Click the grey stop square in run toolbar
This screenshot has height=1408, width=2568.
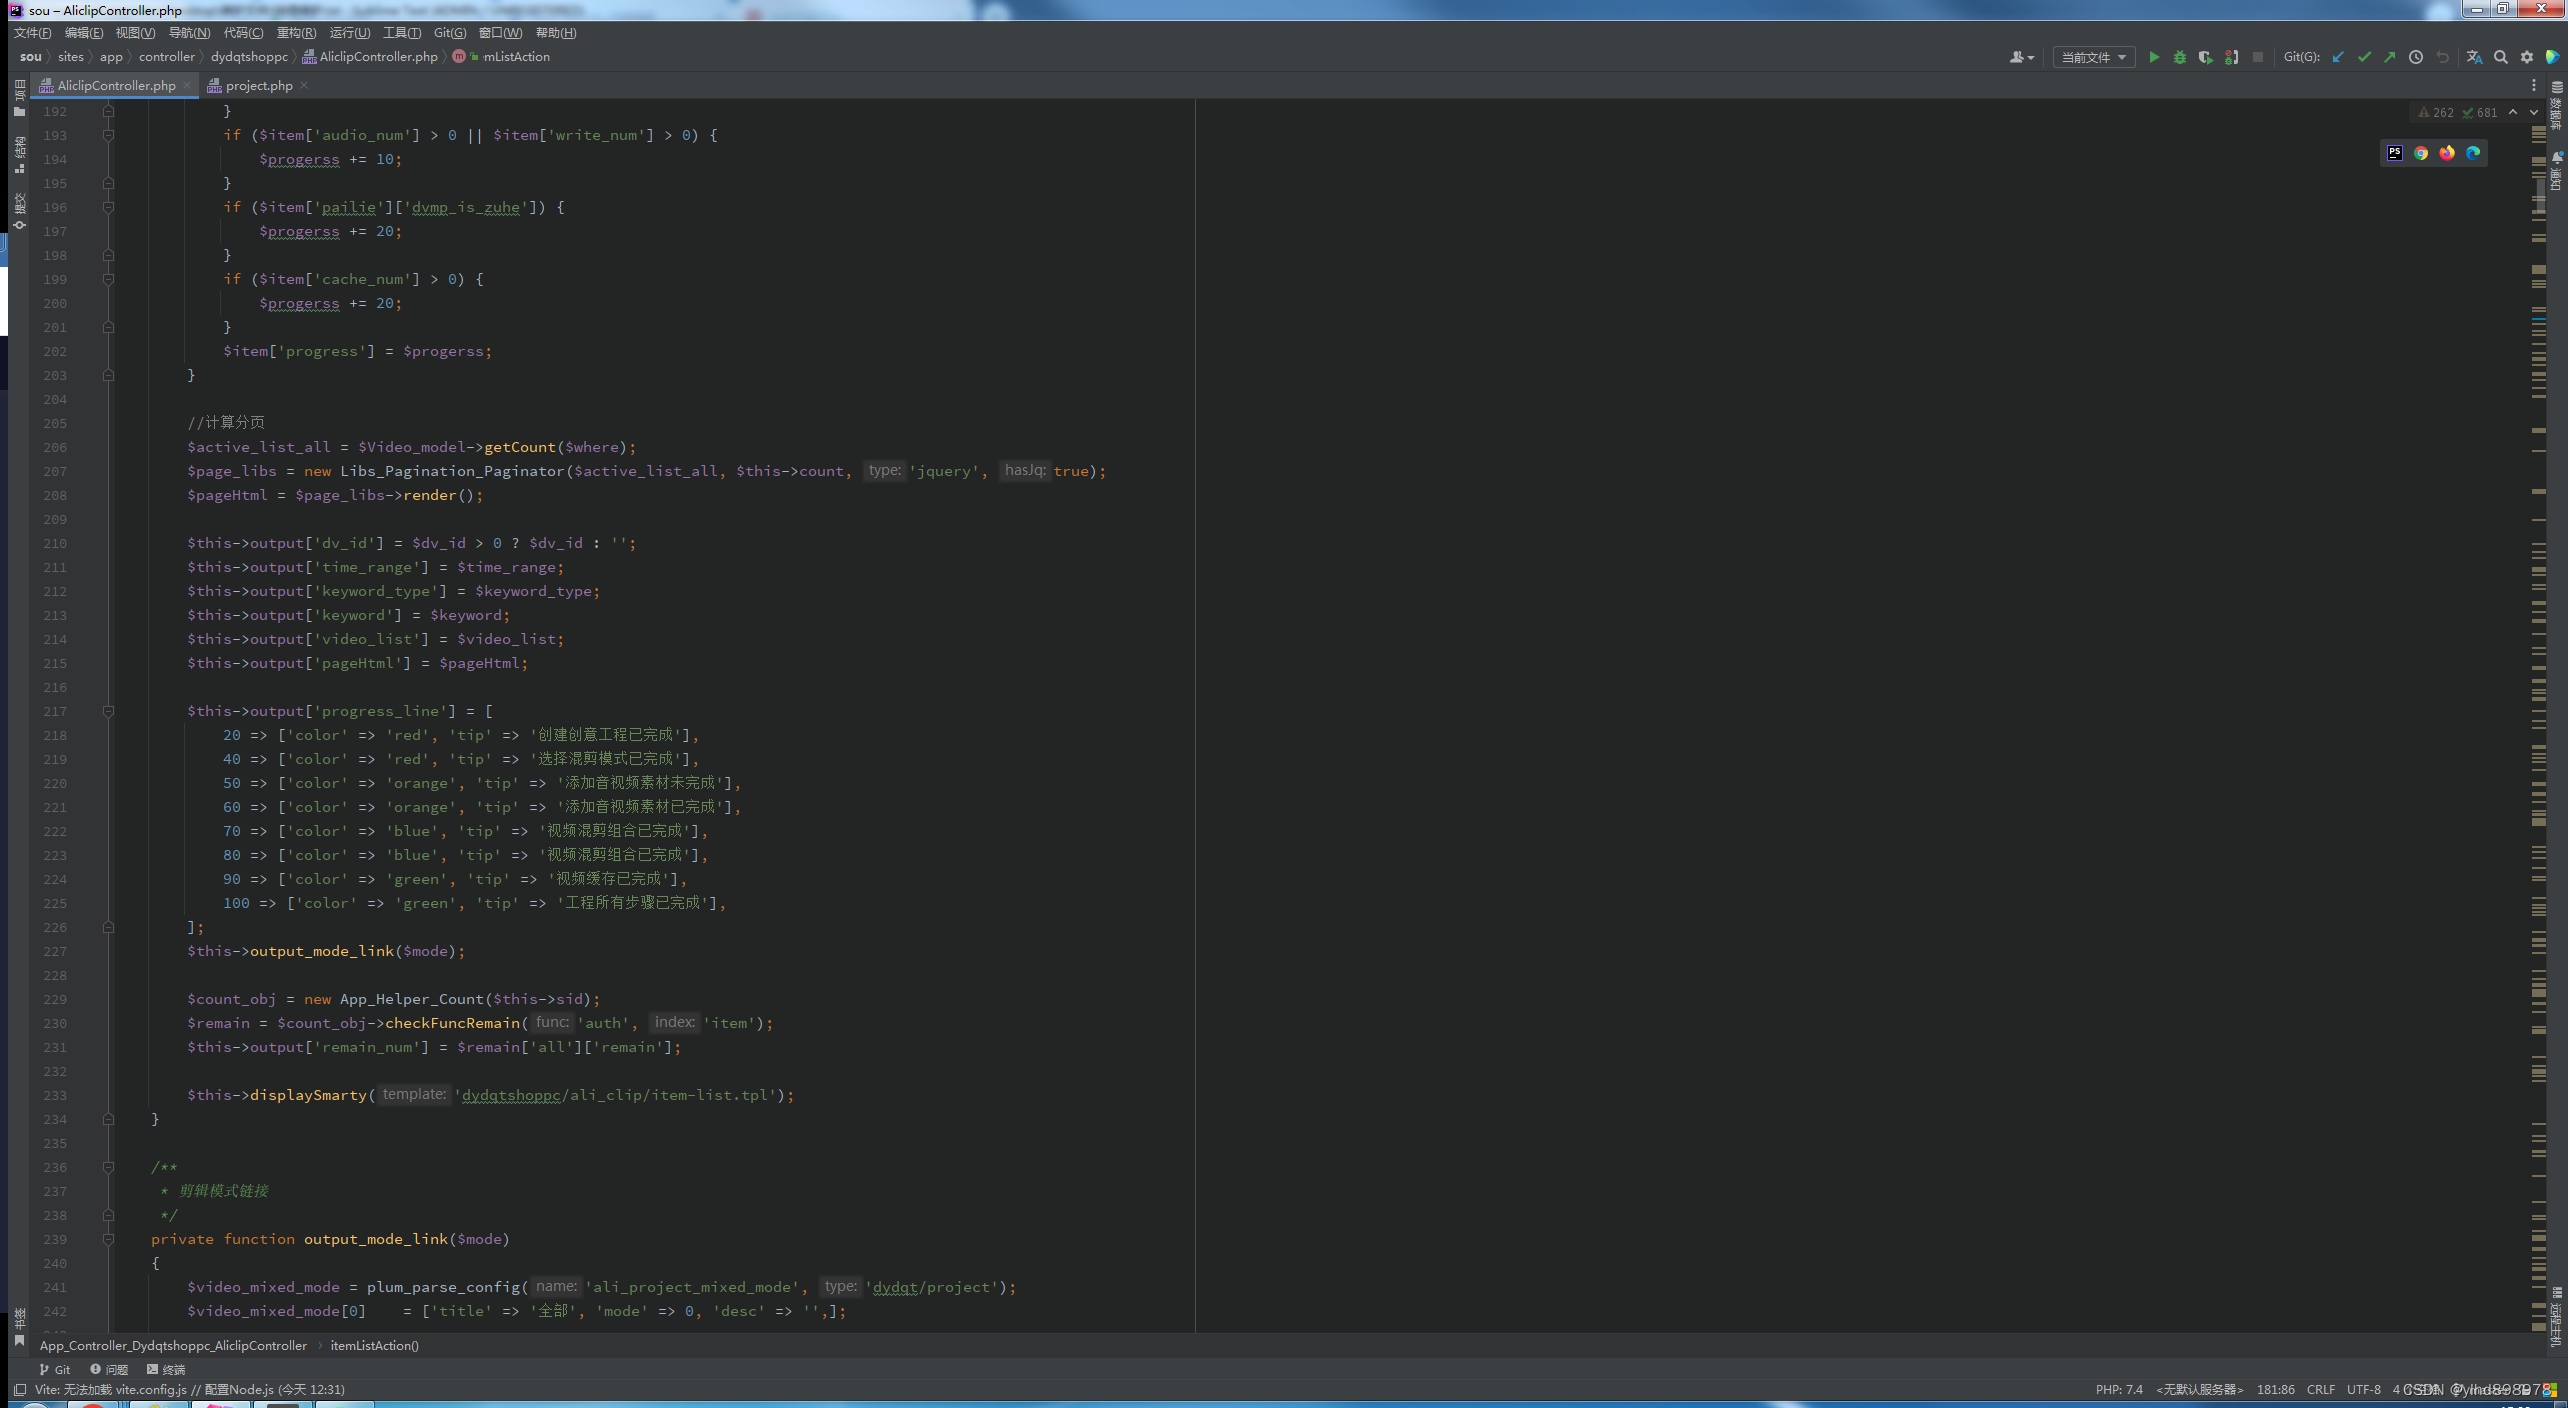coord(2257,57)
